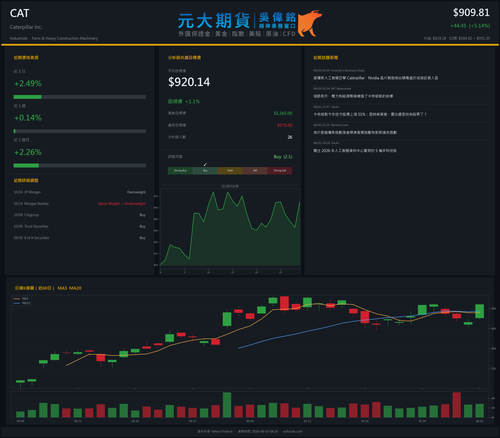Open the 2026 AI data center headline
Viewport: 500px width, 438px height.
point(355,151)
